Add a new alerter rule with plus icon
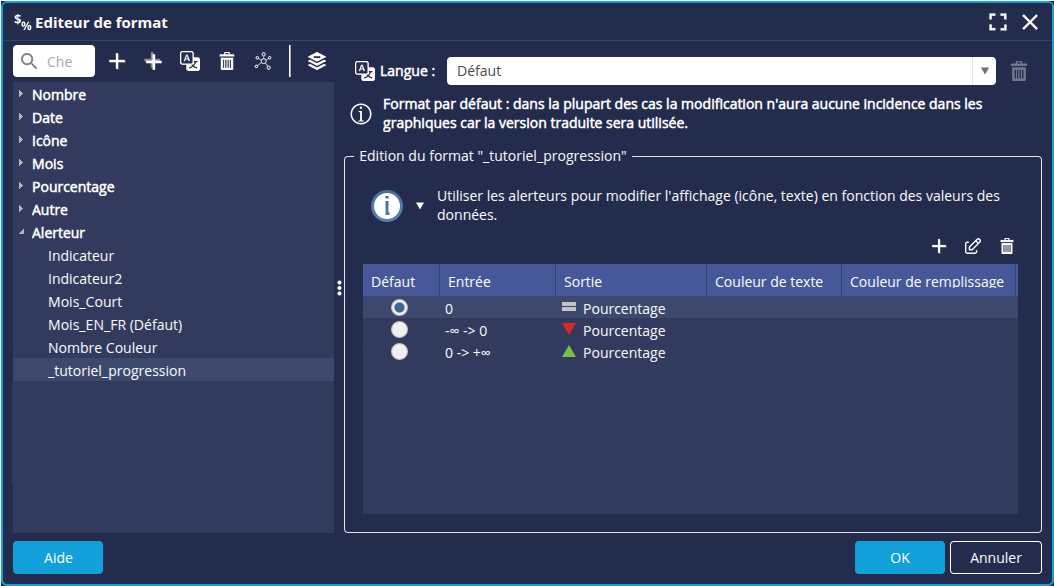 click(939, 247)
